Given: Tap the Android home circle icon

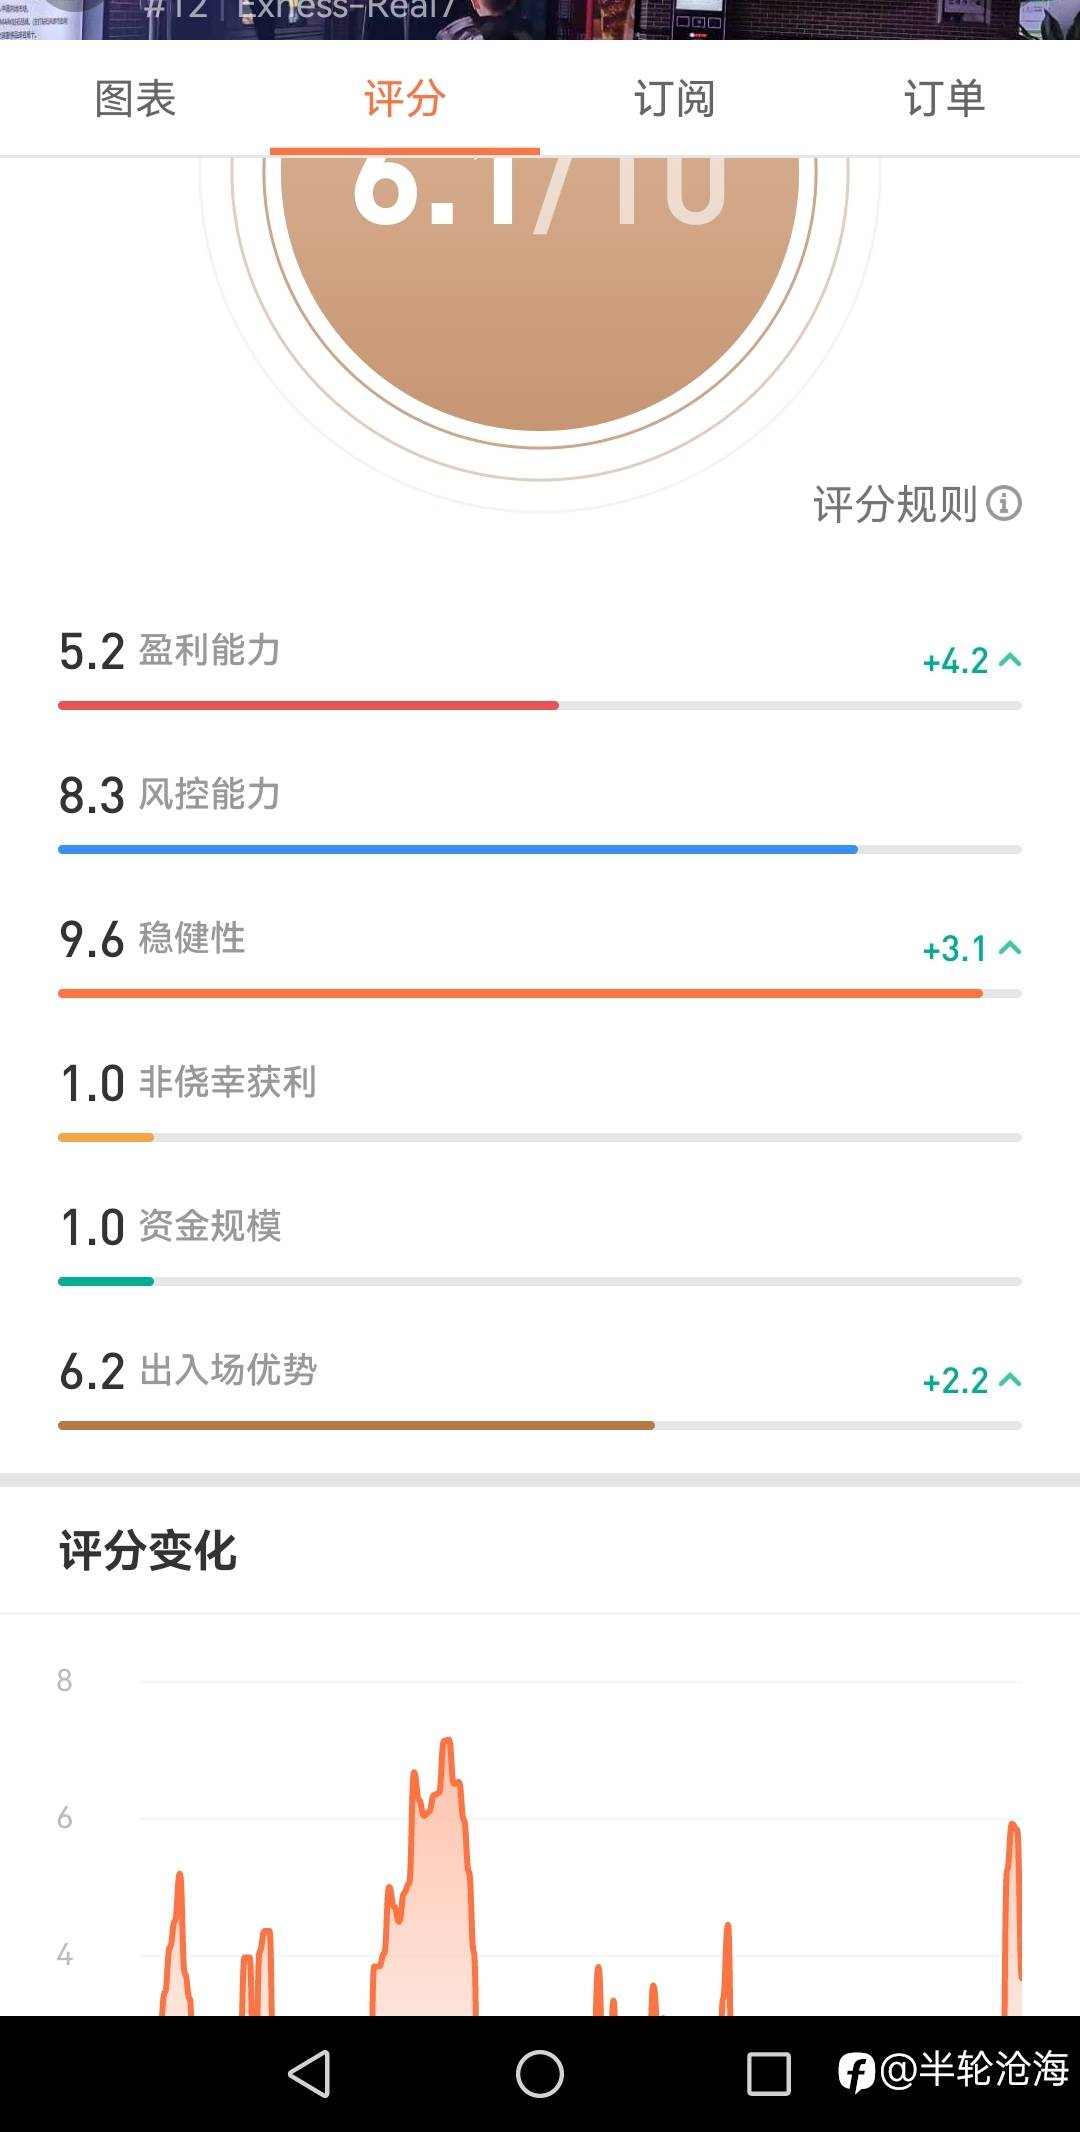Looking at the screenshot, I should click(x=540, y=2073).
